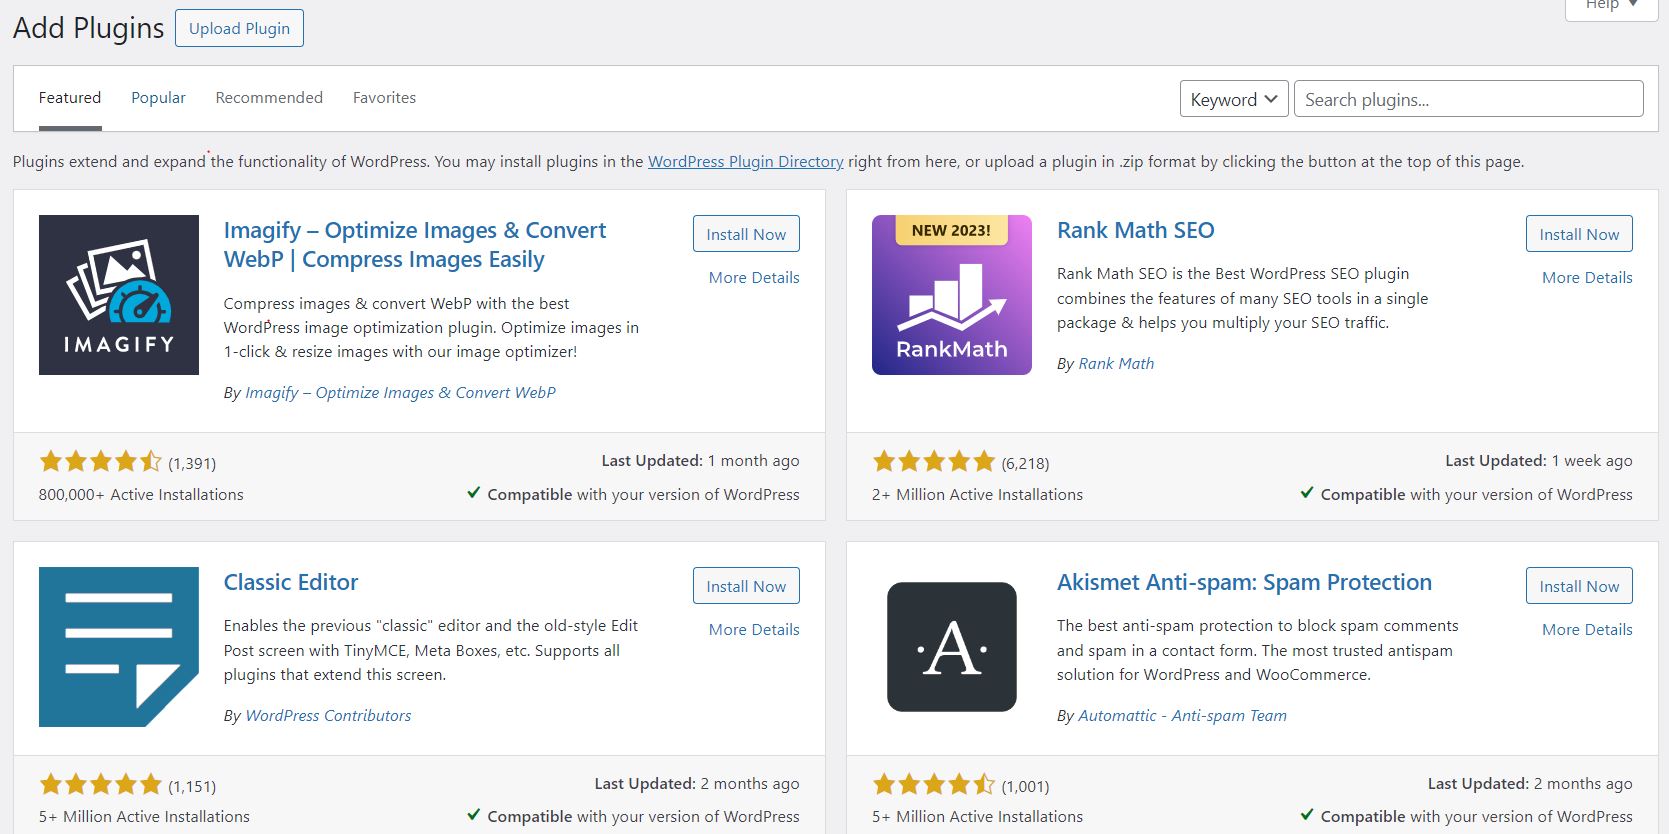Install the Imagify plugin now

(x=746, y=234)
